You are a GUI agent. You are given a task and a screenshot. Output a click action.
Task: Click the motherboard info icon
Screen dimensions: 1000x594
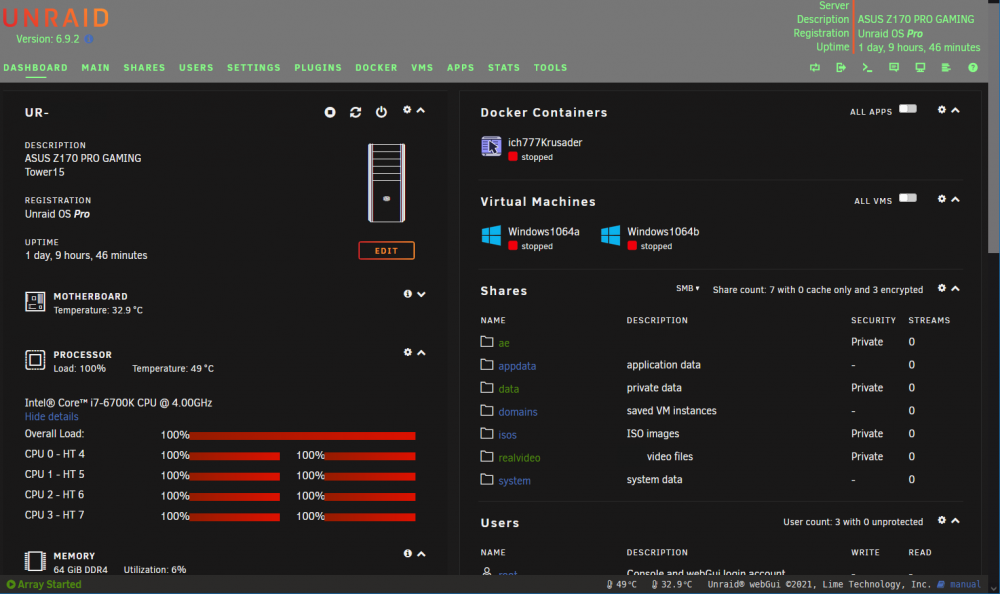point(408,293)
